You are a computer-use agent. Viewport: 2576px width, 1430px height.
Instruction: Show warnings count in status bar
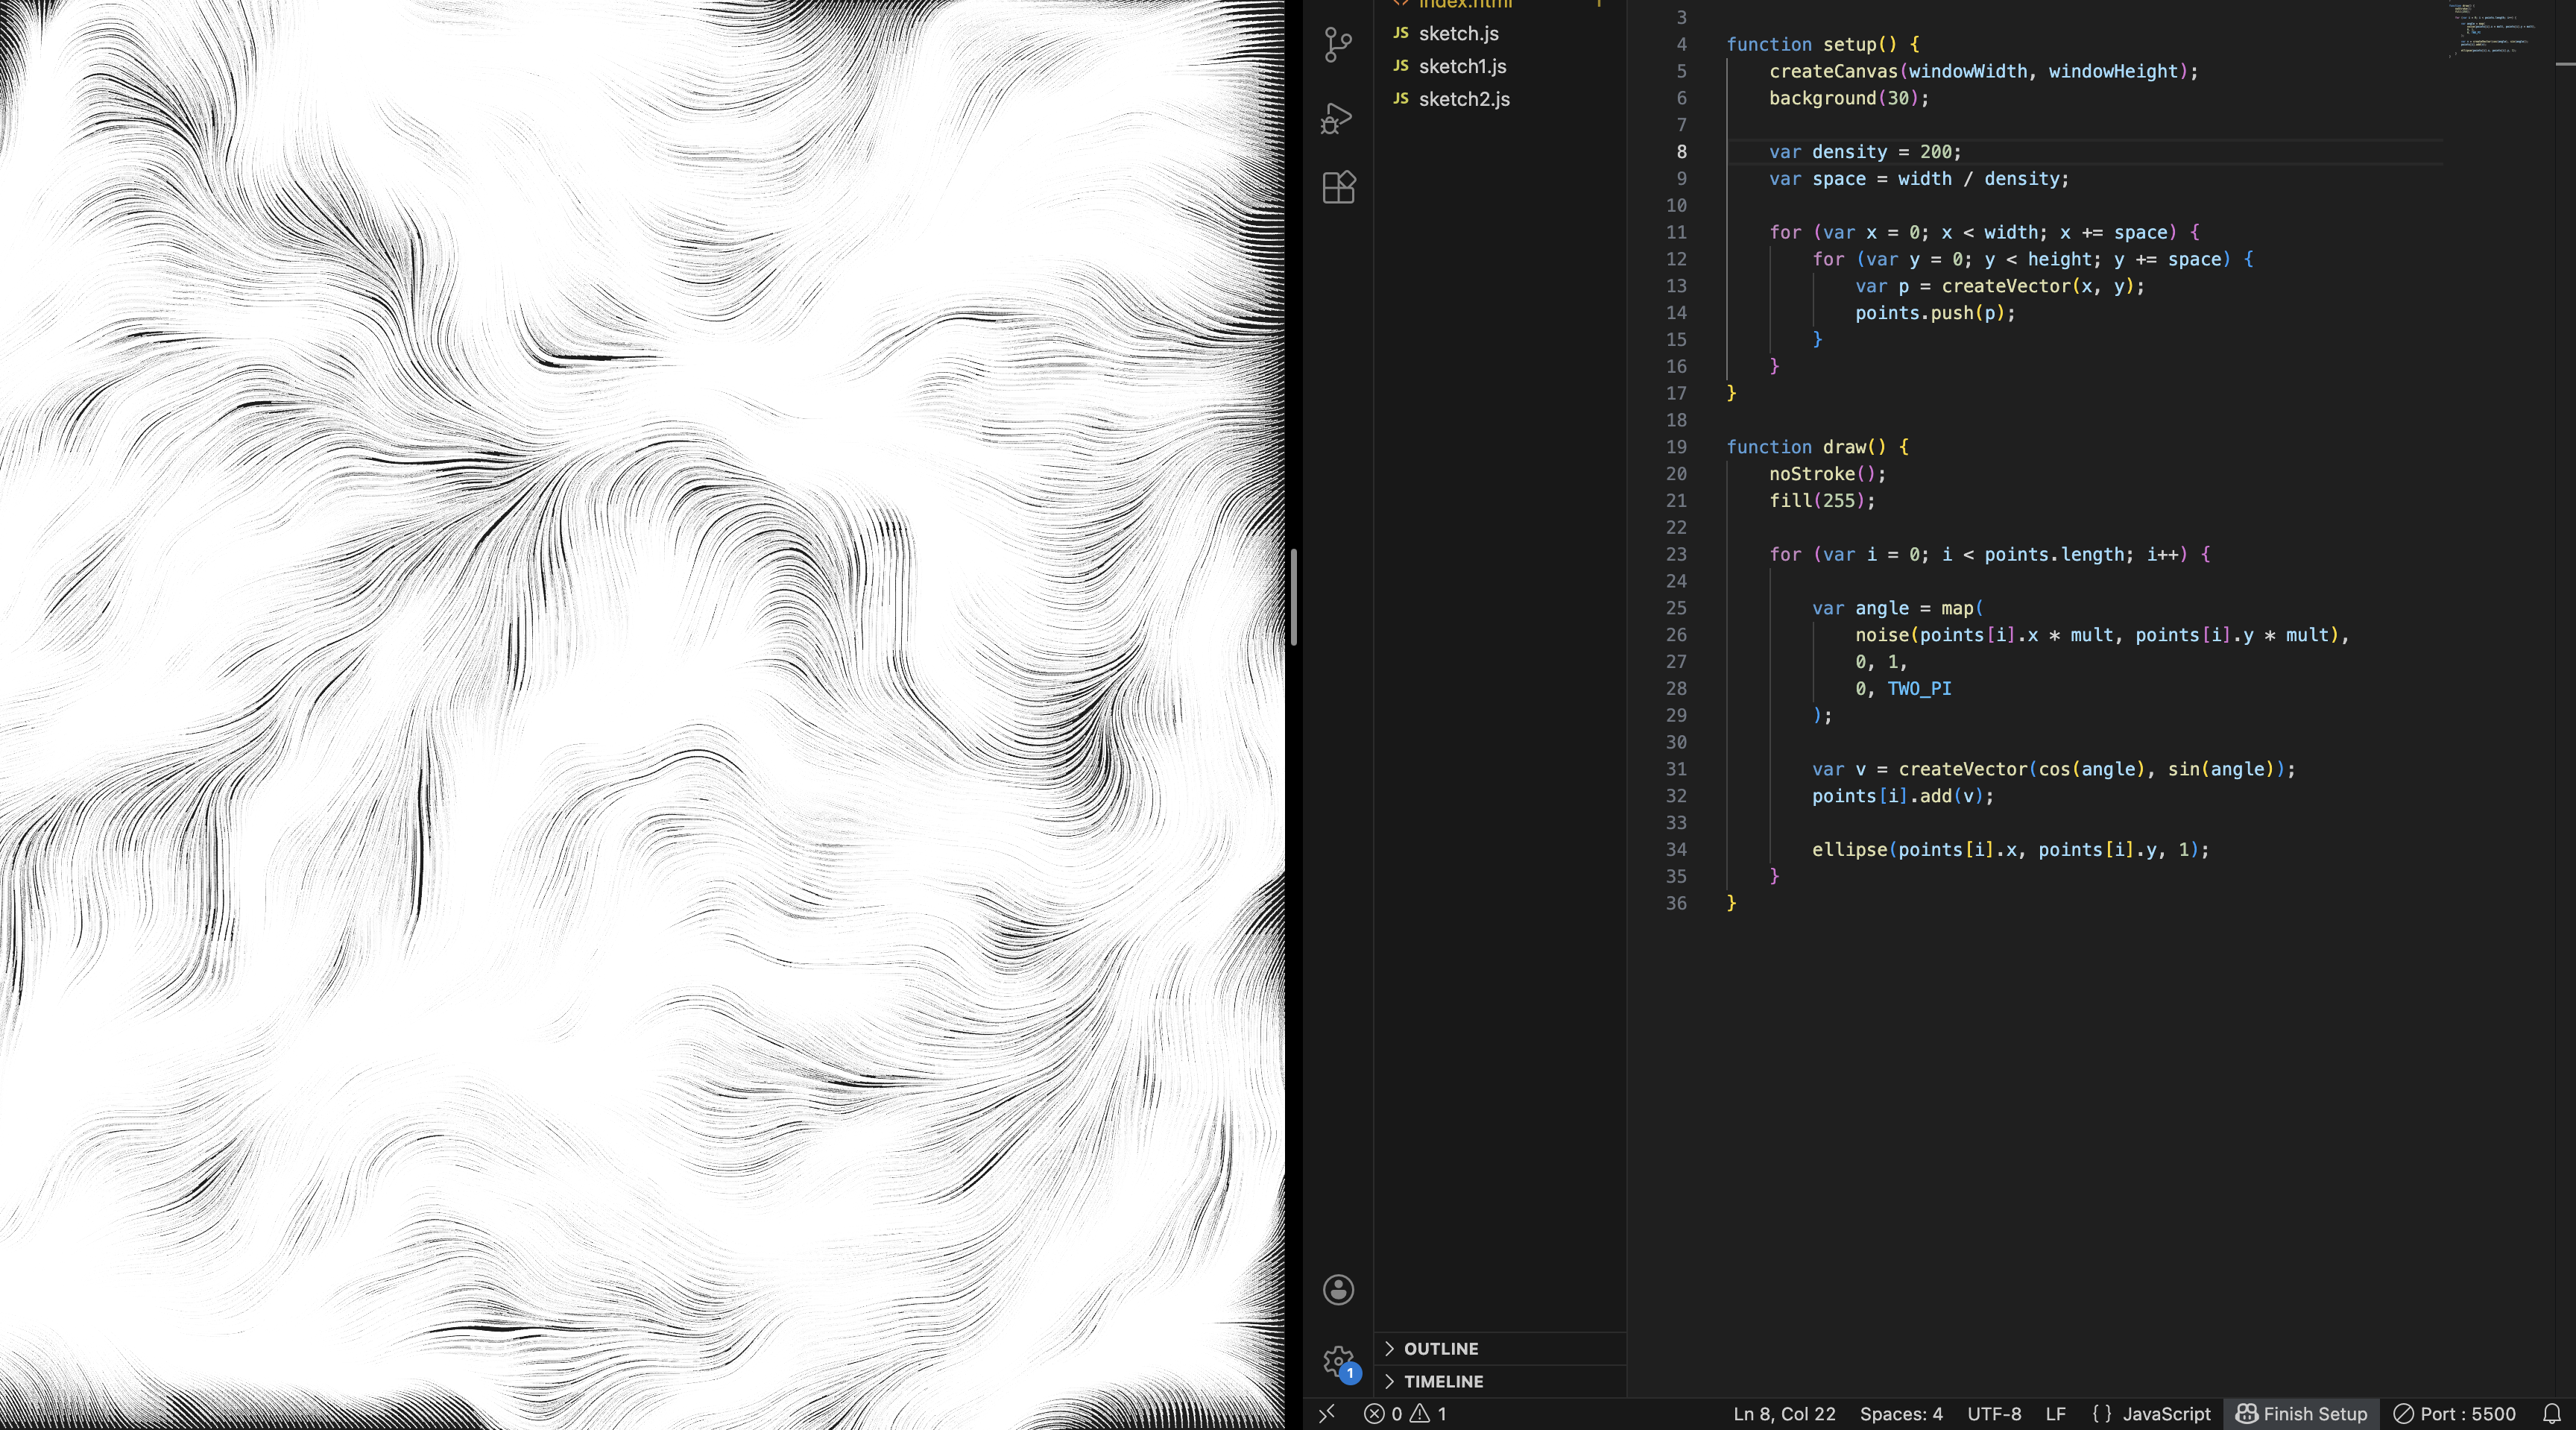[x=1429, y=1414]
